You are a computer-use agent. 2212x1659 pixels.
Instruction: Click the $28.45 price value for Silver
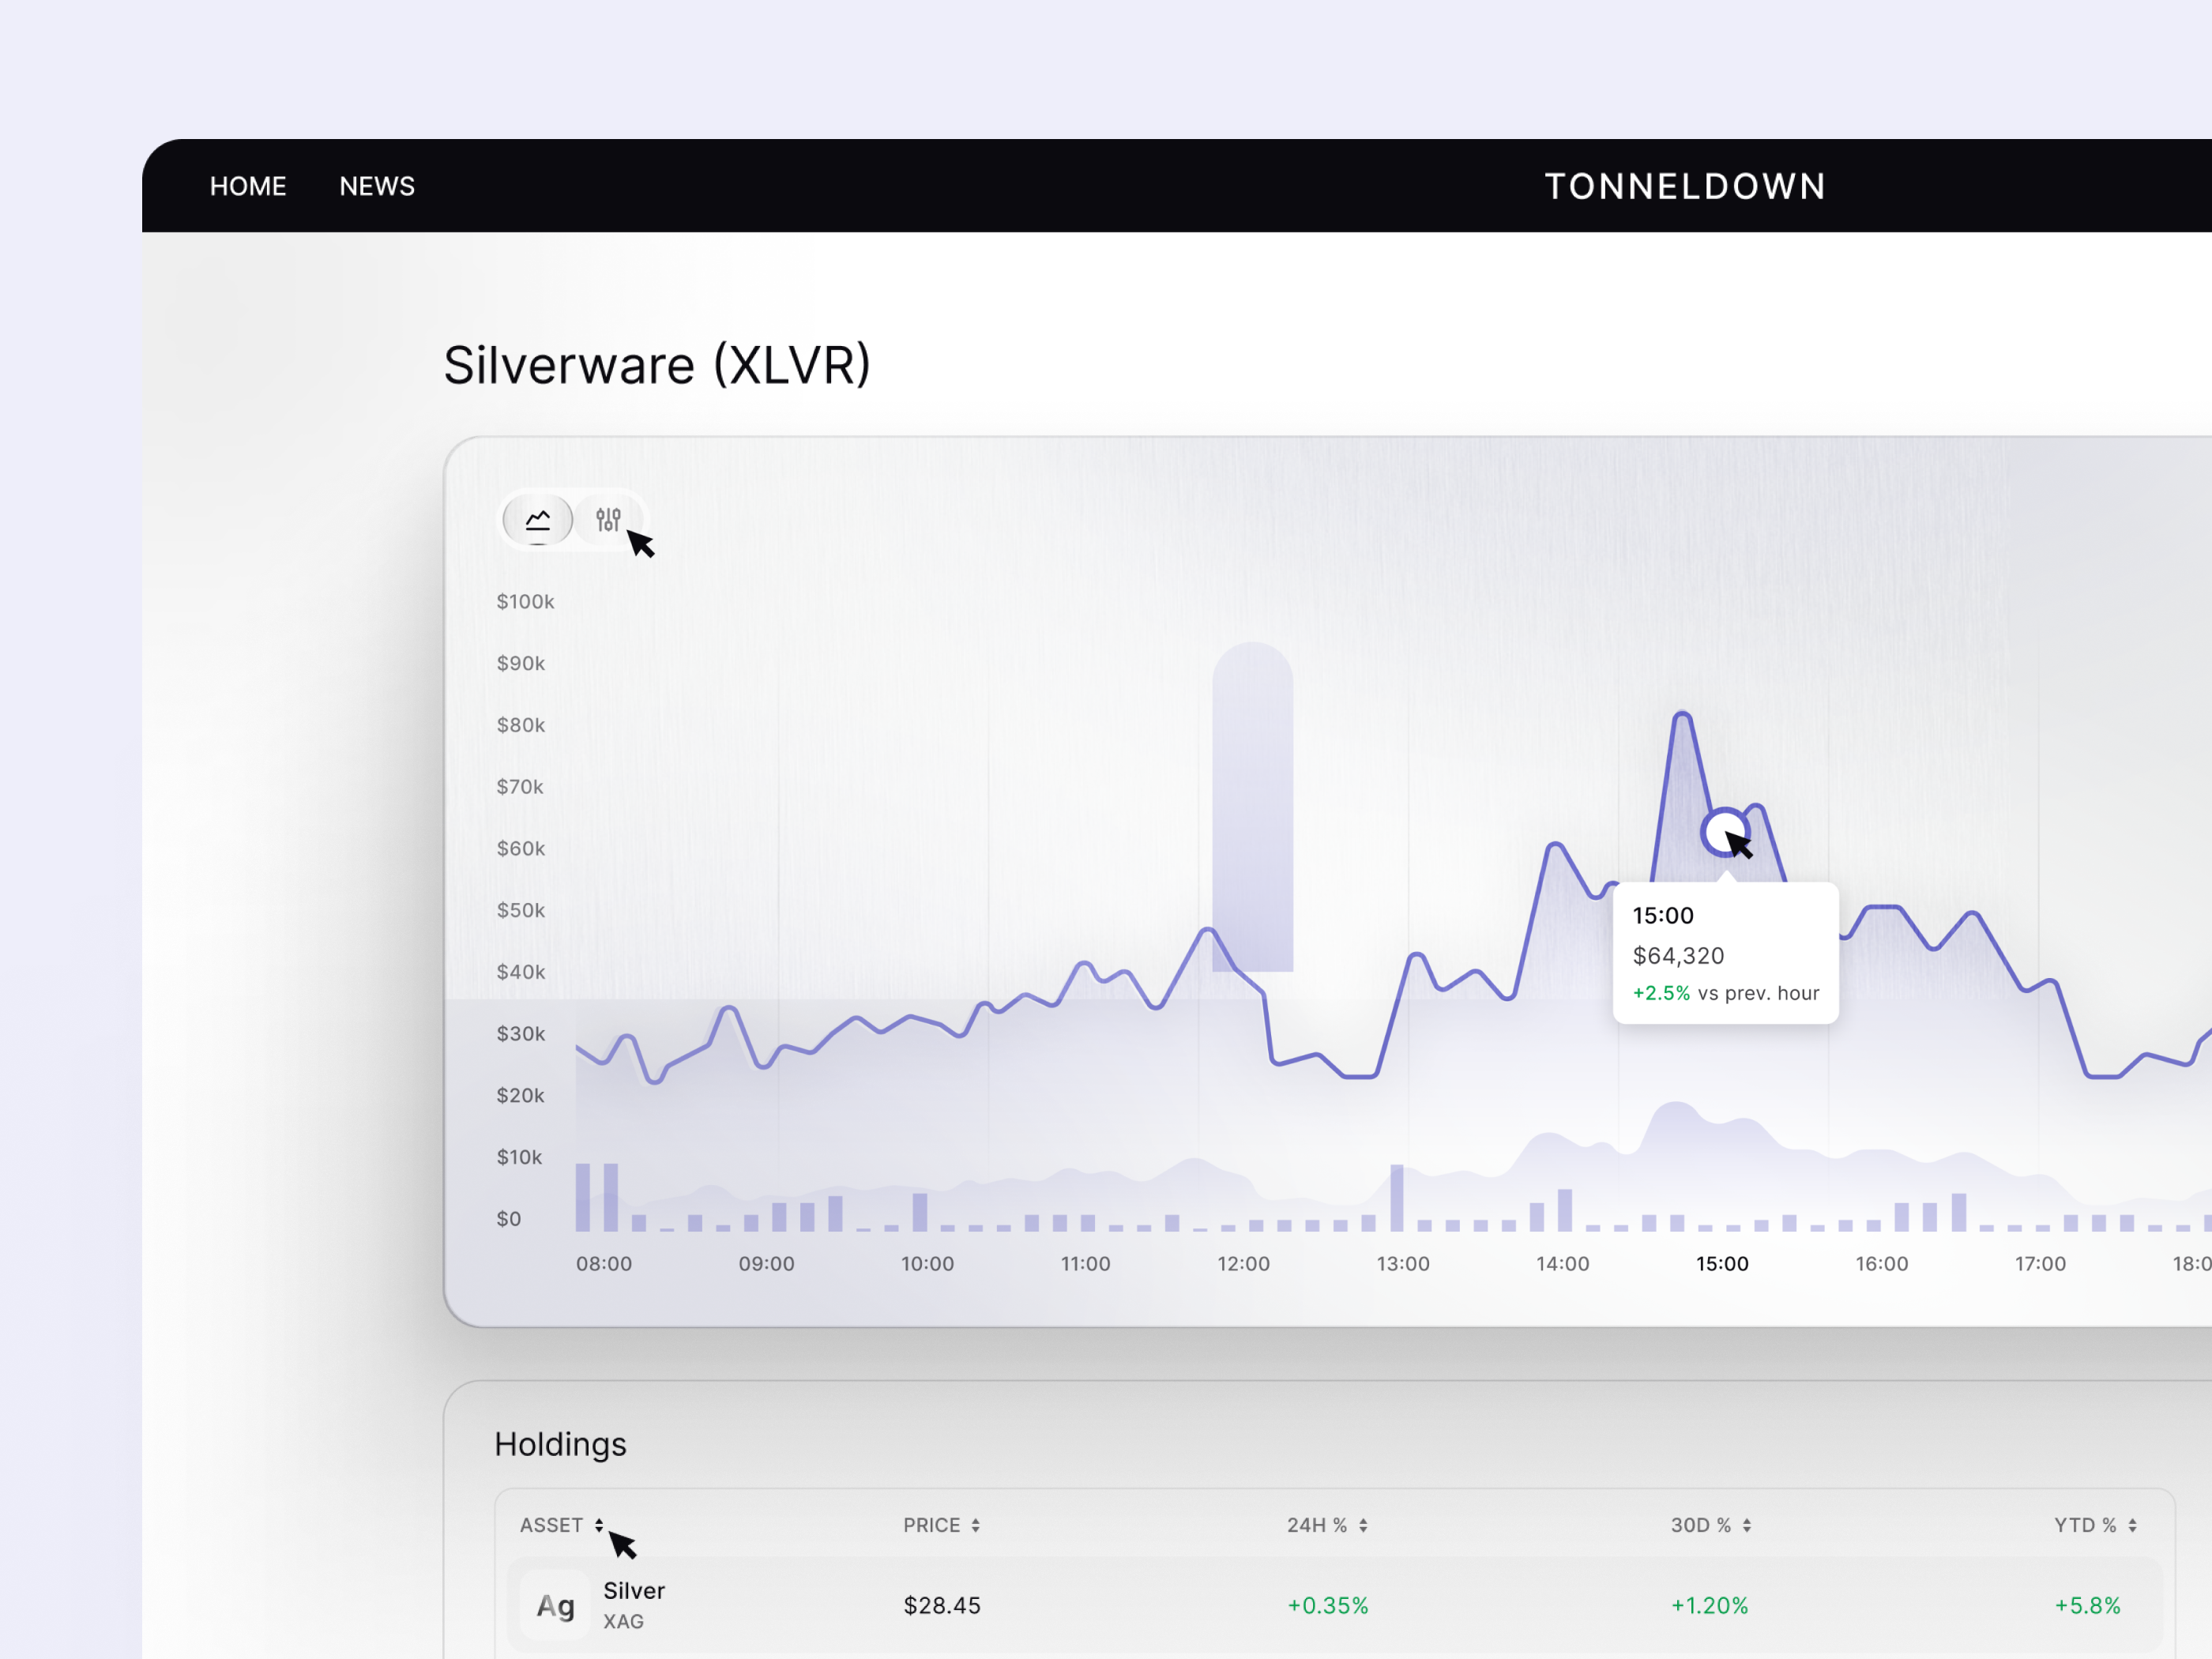(x=940, y=1605)
